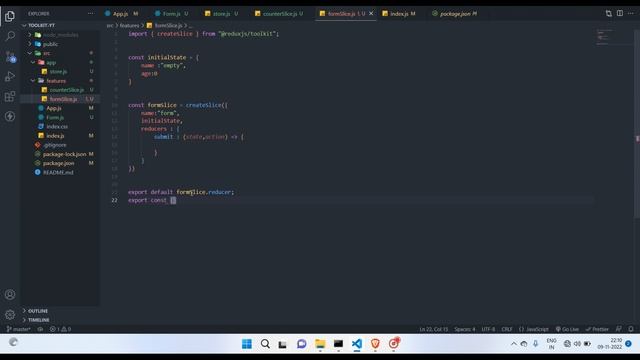This screenshot has height=360, width=640.
Task: Switch to the index.js tab
Action: click(x=399, y=13)
